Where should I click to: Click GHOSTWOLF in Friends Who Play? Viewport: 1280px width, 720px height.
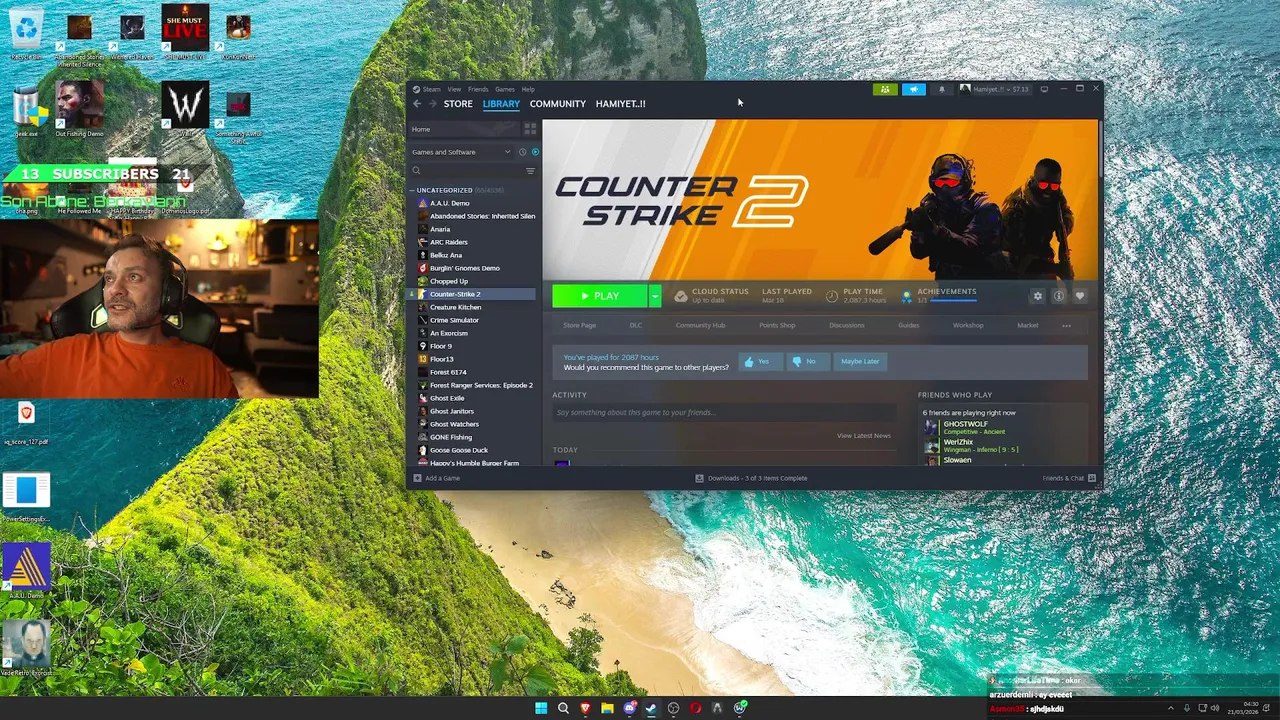(965, 424)
